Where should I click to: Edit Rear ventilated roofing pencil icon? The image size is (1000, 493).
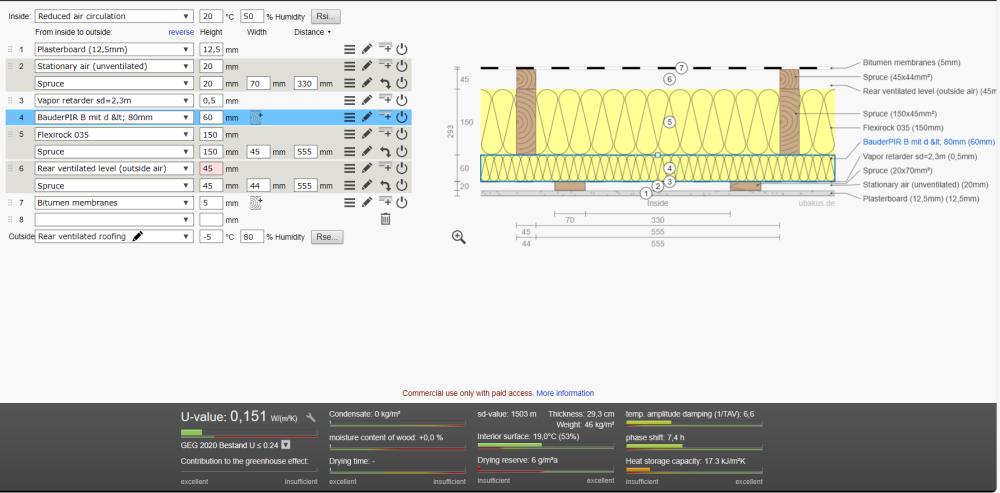(138, 236)
